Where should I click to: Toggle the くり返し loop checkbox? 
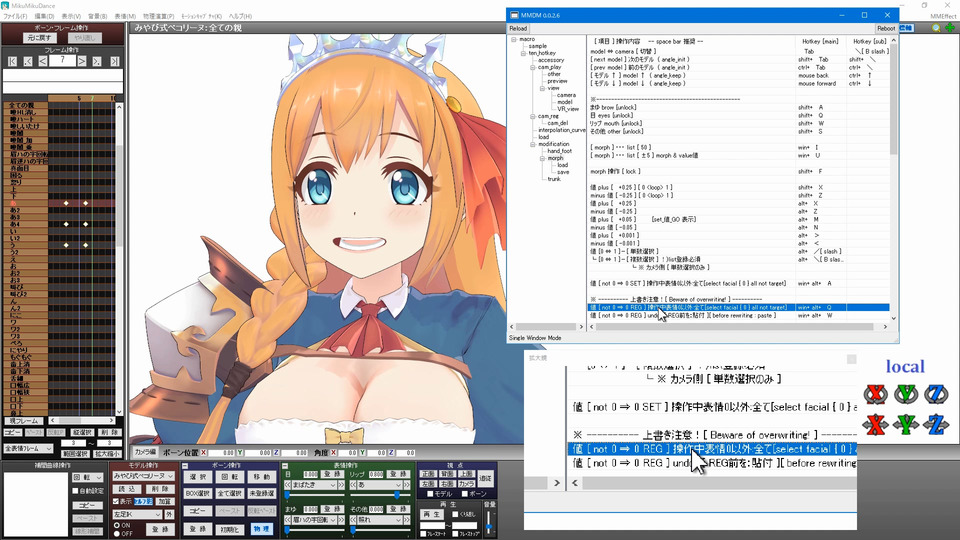click(x=455, y=514)
